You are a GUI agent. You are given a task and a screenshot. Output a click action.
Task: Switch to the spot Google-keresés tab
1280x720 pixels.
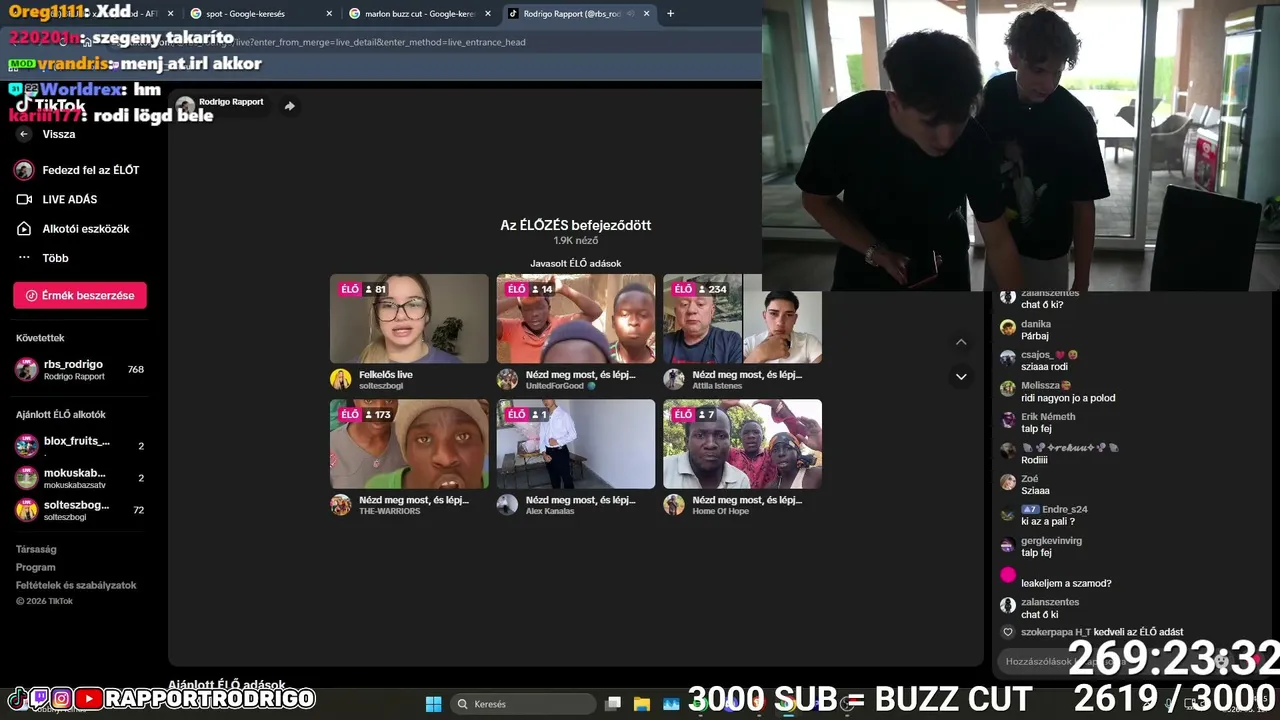click(259, 14)
